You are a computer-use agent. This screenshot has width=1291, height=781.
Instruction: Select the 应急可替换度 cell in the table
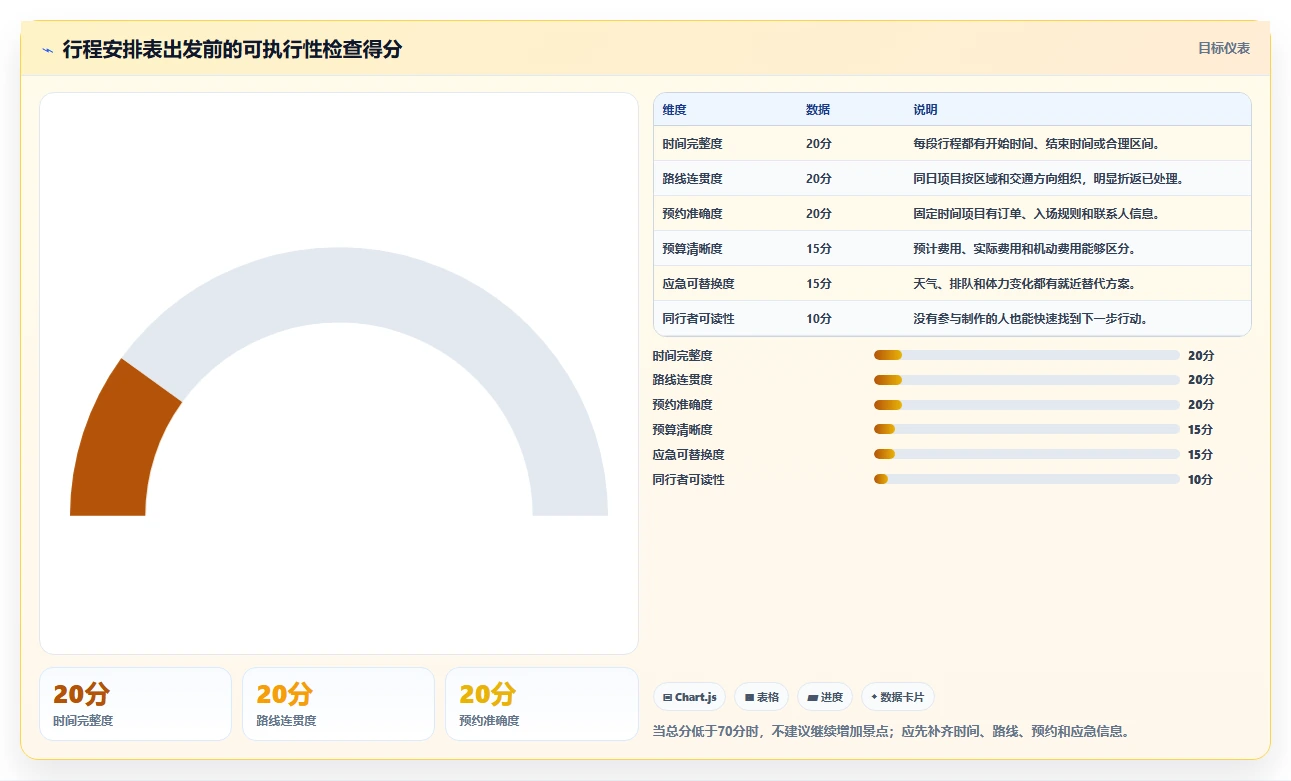click(698, 284)
